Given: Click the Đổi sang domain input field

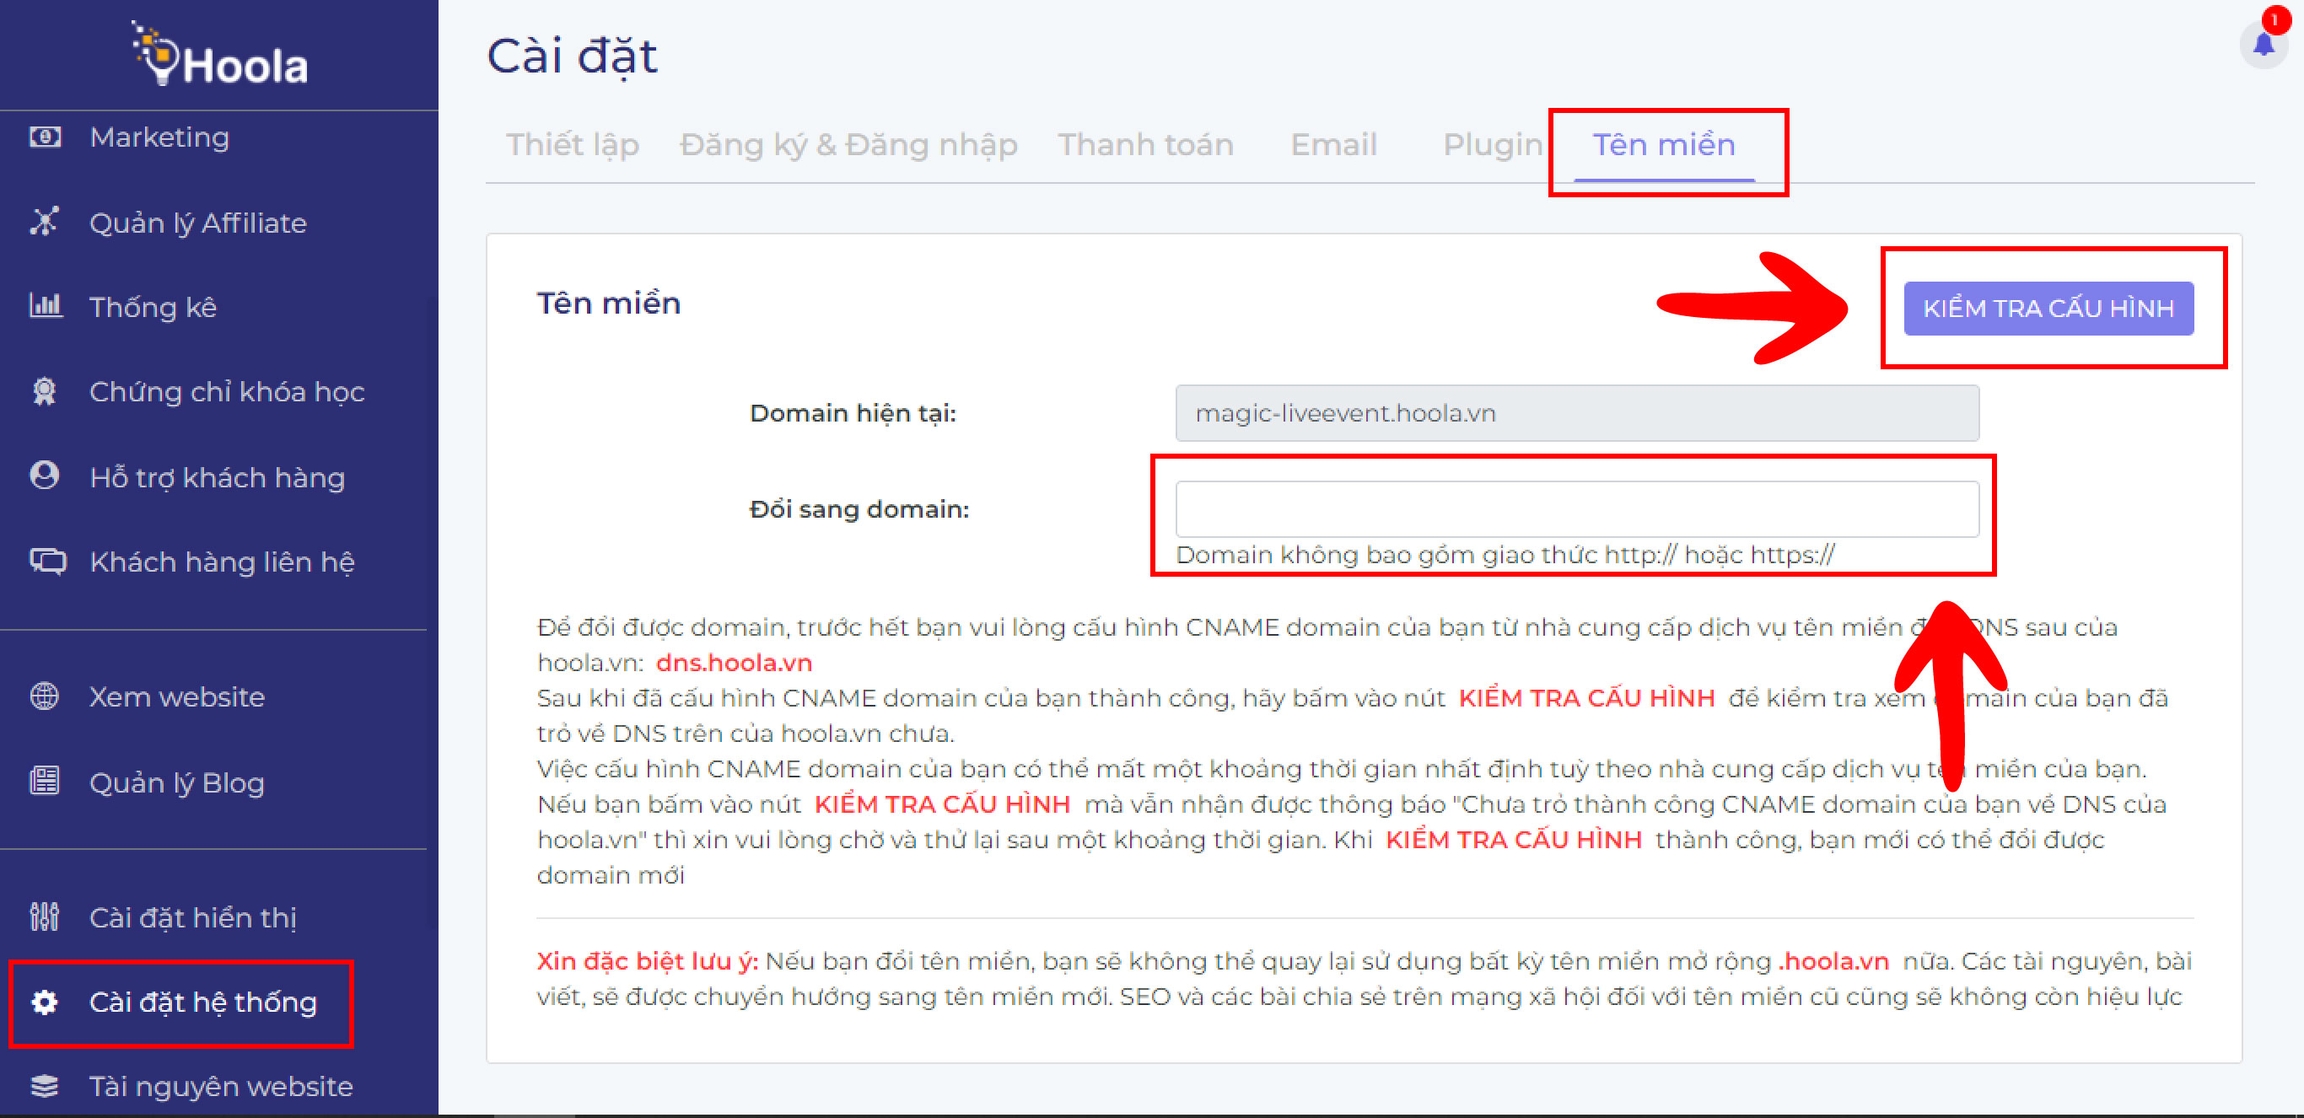Looking at the screenshot, I should pyautogui.click(x=1576, y=509).
